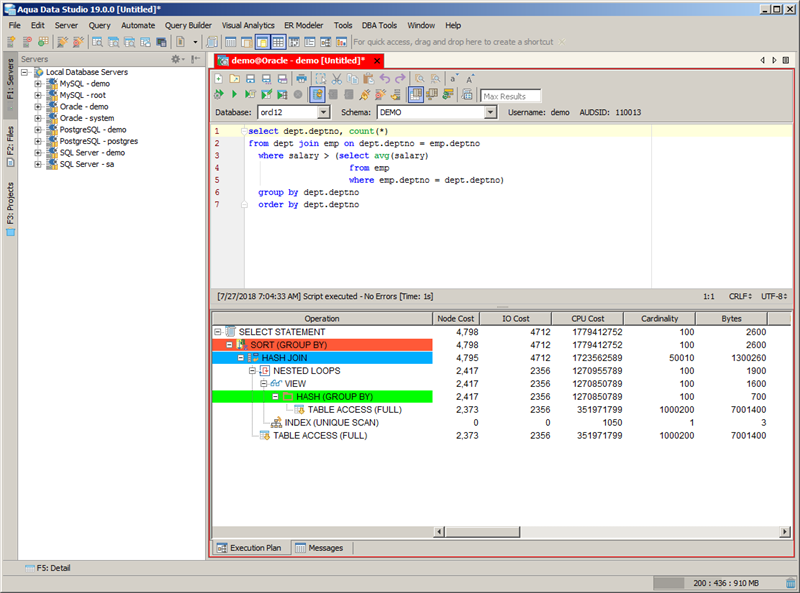The height and width of the screenshot is (593, 800).
Task: Click the server register icon in the main toolbar
Action: click(11, 42)
